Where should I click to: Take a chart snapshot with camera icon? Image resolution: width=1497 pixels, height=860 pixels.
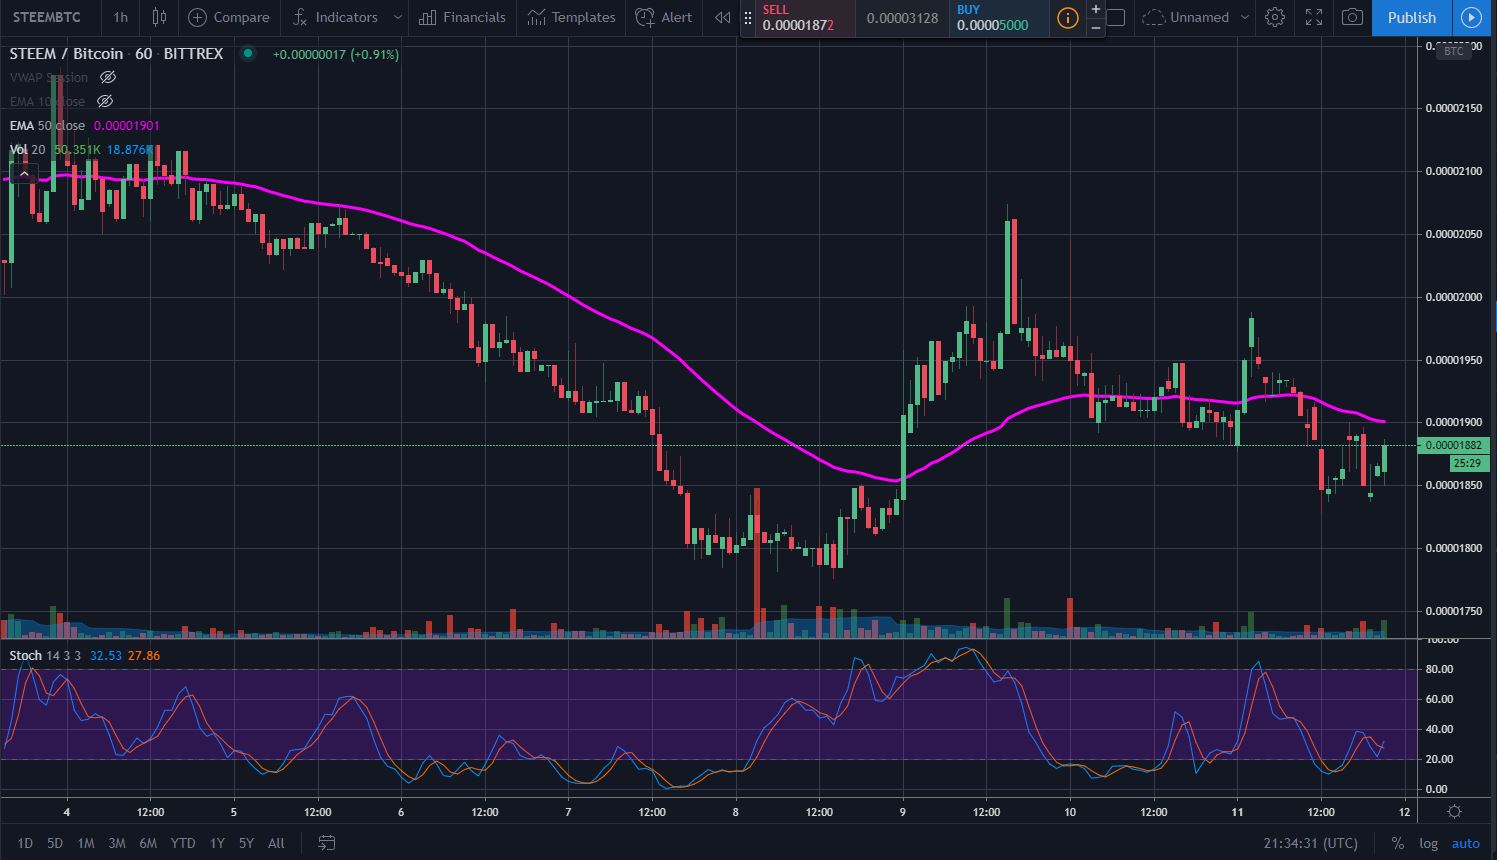pyautogui.click(x=1352, y=17)
